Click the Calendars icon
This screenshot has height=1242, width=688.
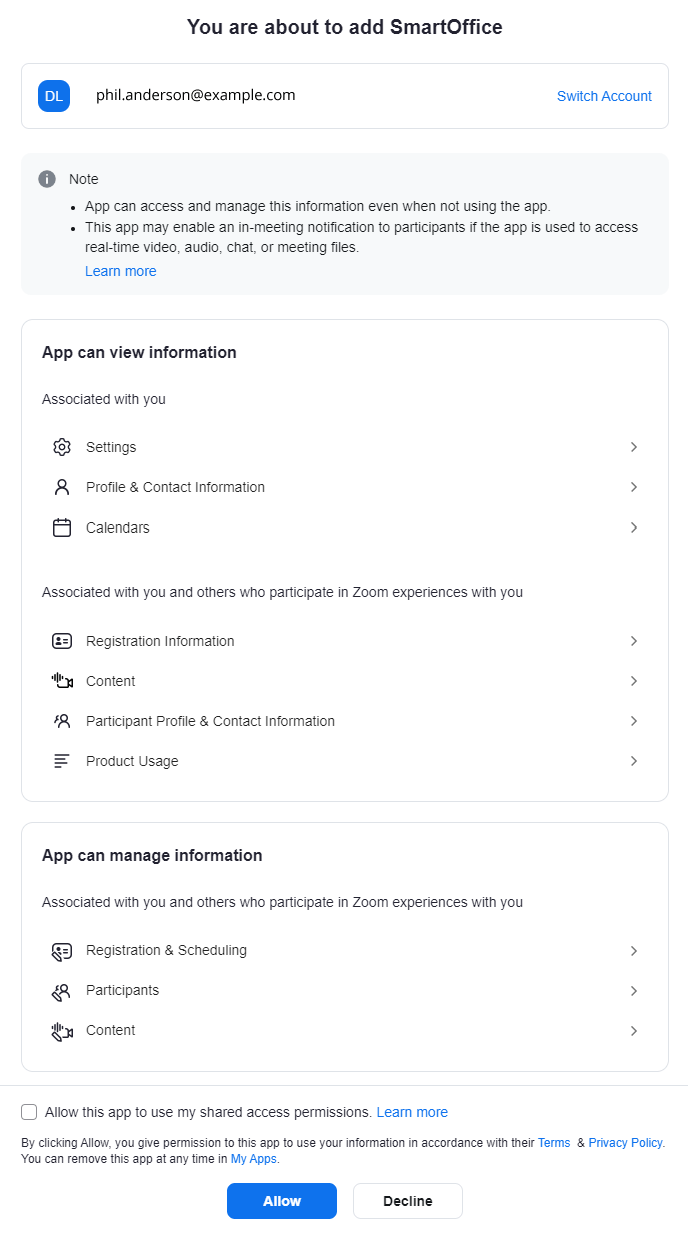(62, 527)
